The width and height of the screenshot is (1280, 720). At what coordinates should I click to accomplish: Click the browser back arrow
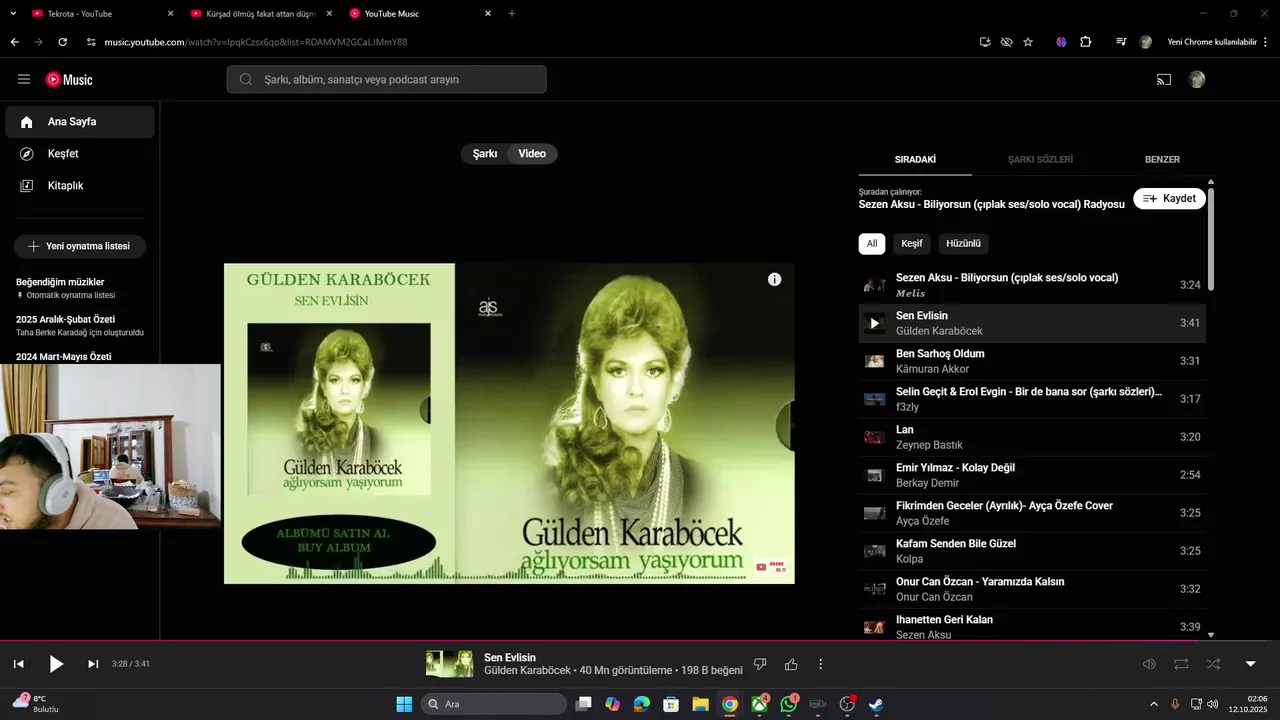[14, 42]
